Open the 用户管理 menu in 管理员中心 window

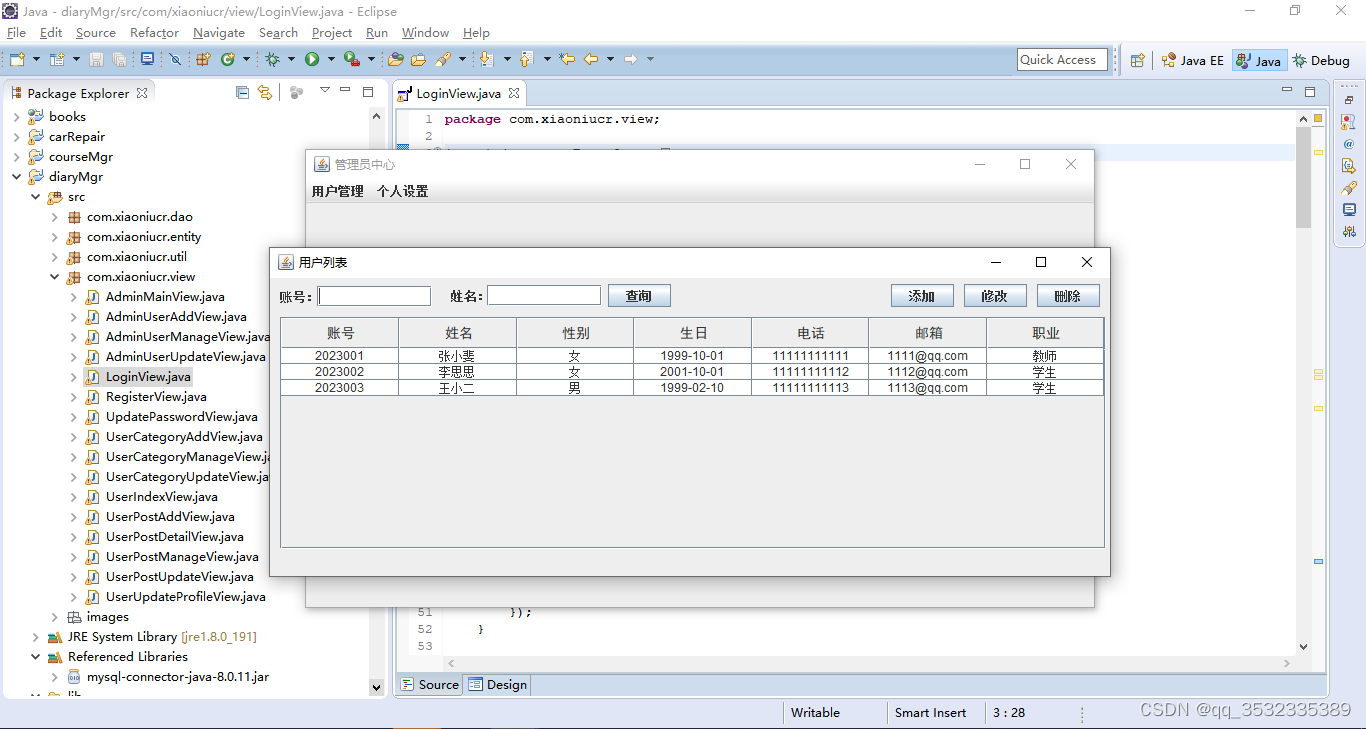click(338, 191)
